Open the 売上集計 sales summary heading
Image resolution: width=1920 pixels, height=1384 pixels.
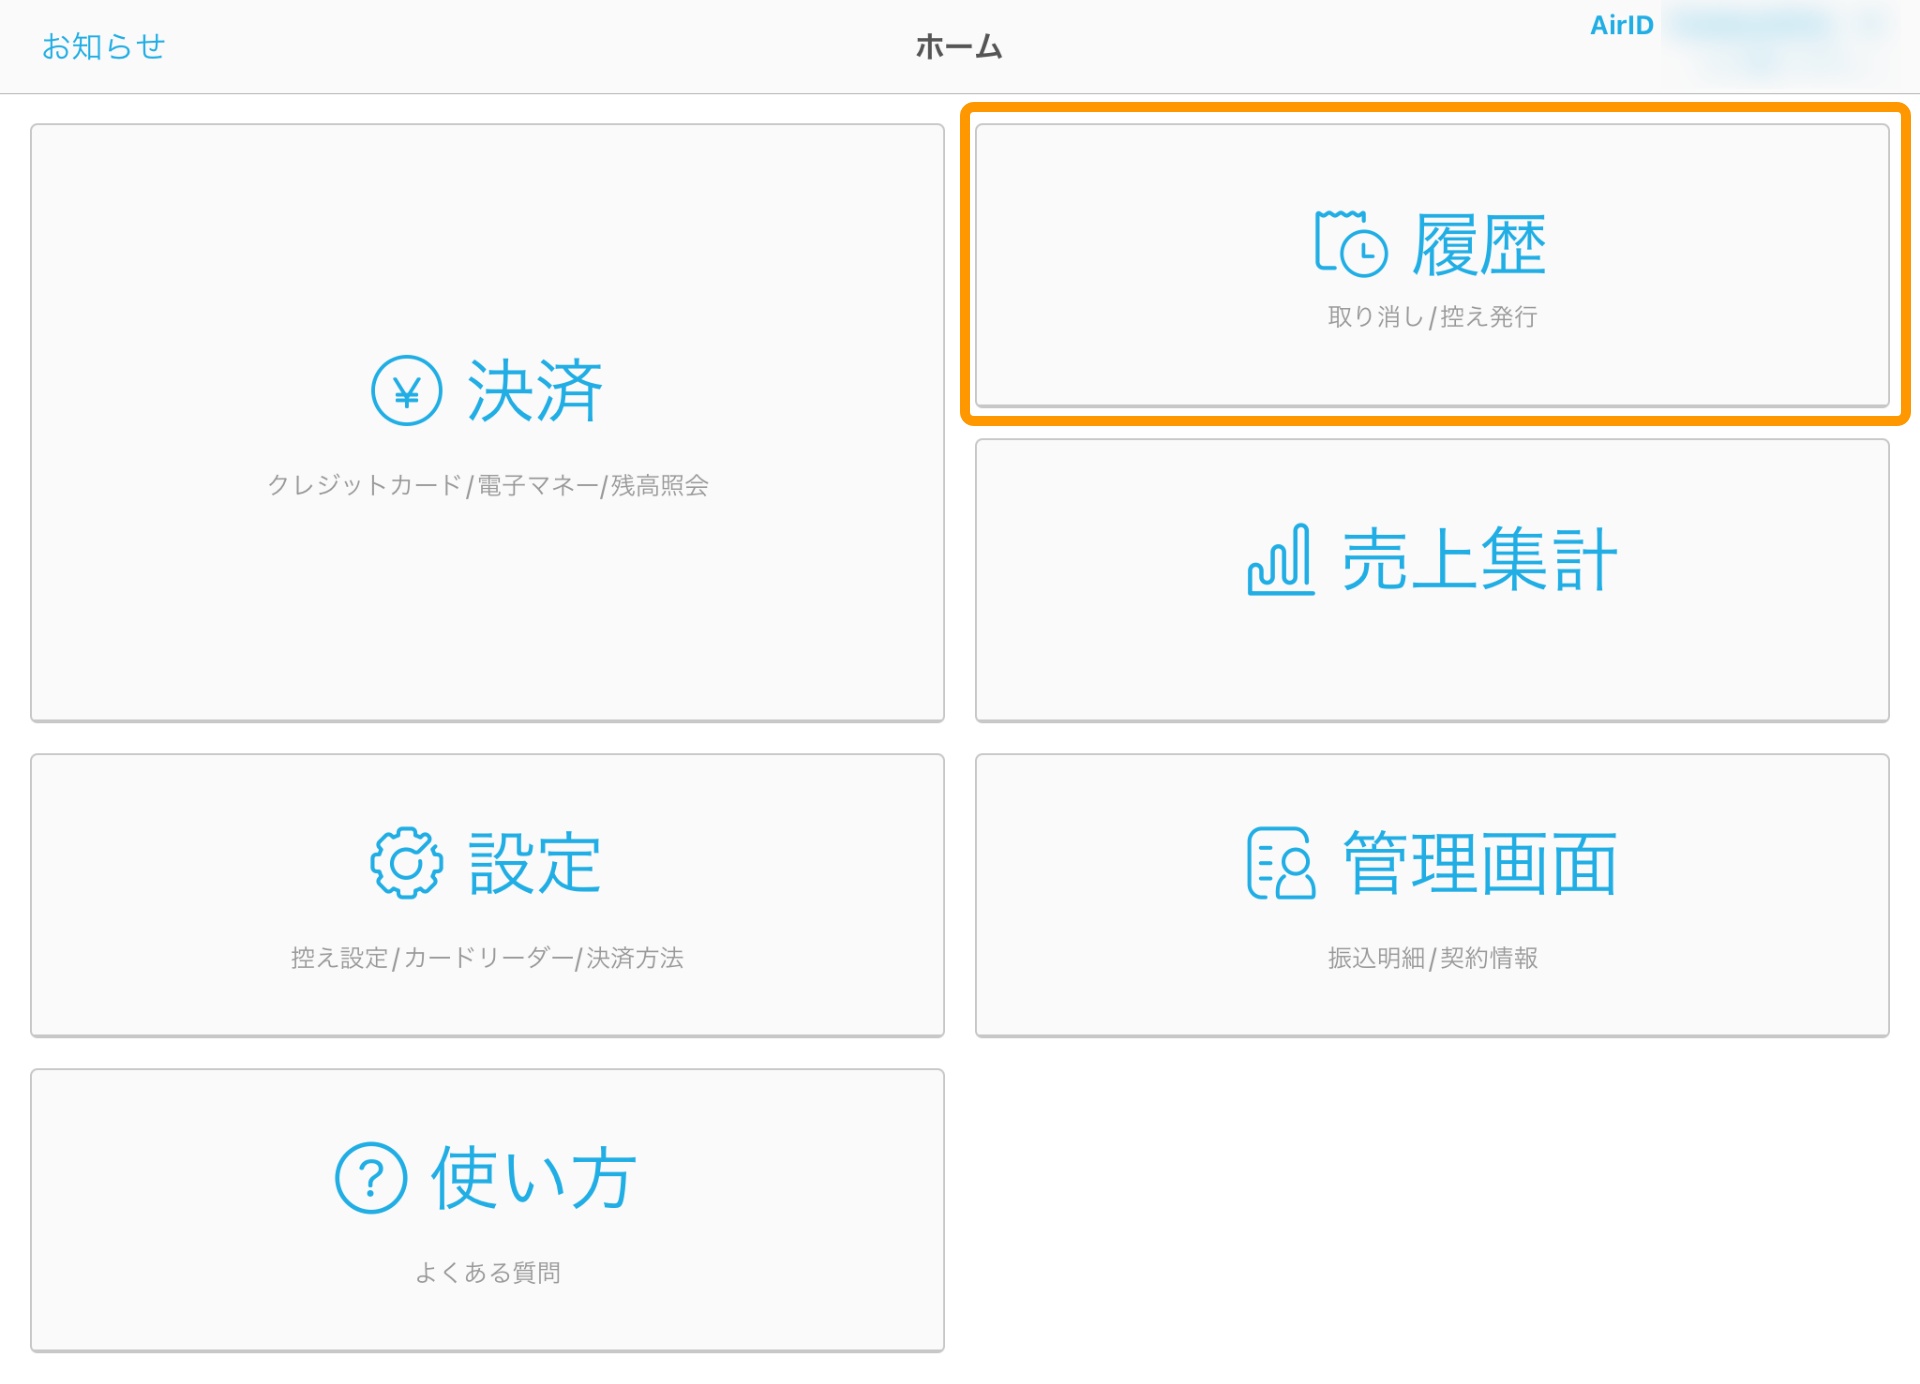(x=1479, y=560)
